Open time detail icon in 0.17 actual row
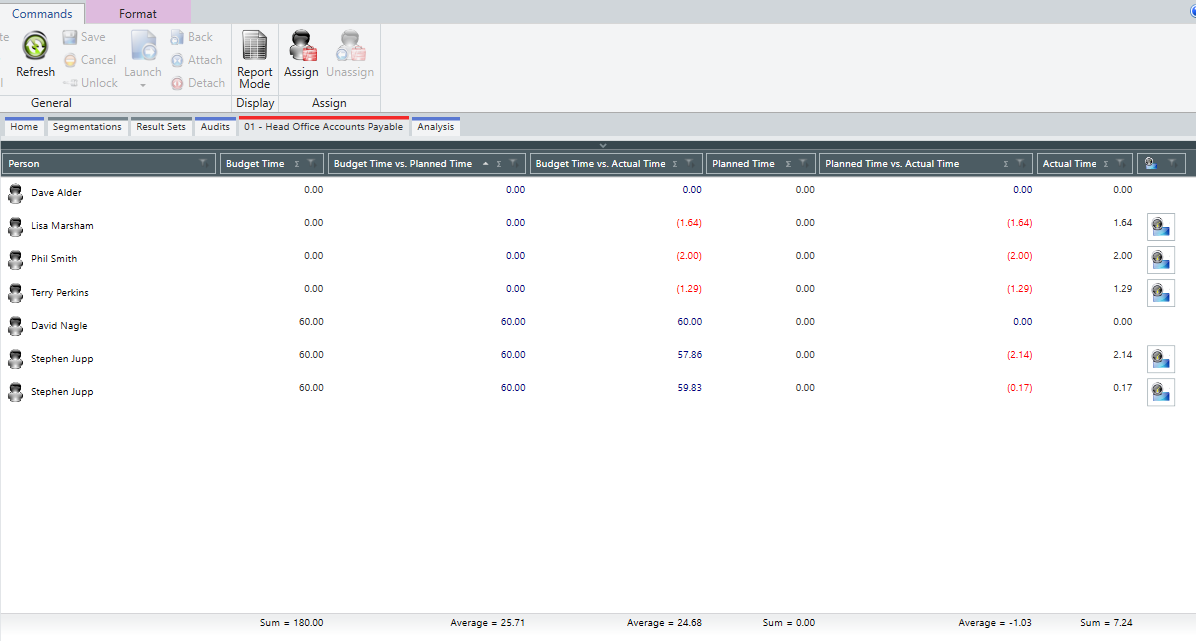 coord(1161,391)
